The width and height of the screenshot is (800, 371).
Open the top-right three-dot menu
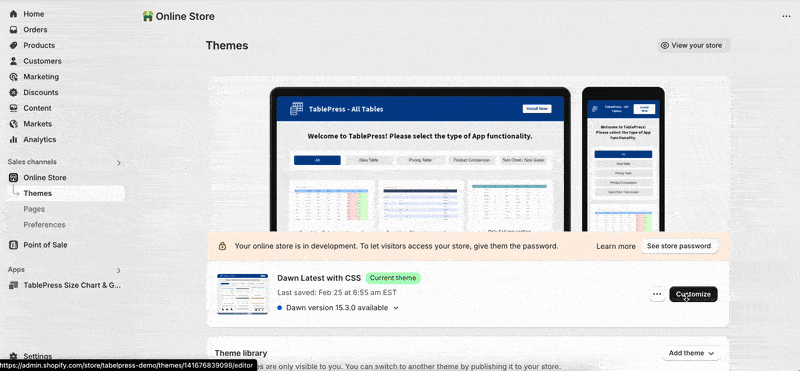[x=786, y=16]
